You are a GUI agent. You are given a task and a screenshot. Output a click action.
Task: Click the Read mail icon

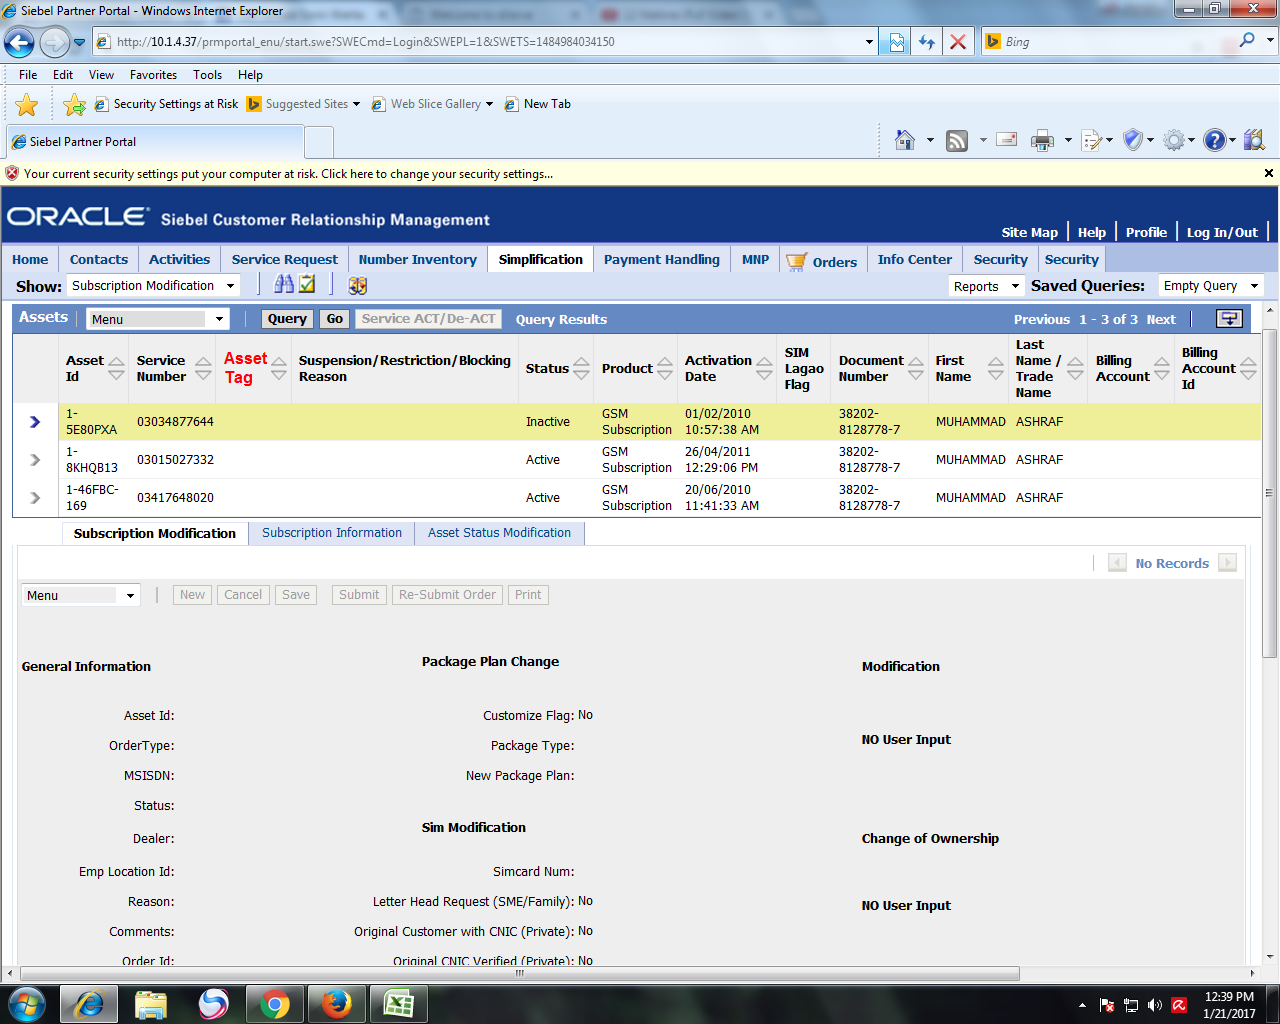tap(1007, 140)
